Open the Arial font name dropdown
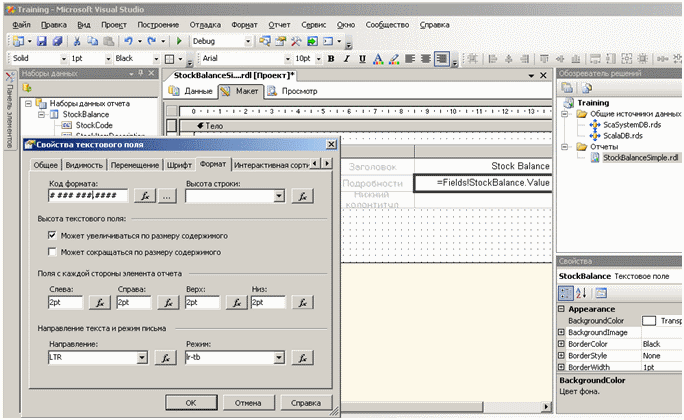This screenshot has height=420, width=684. tap(287, 59)
